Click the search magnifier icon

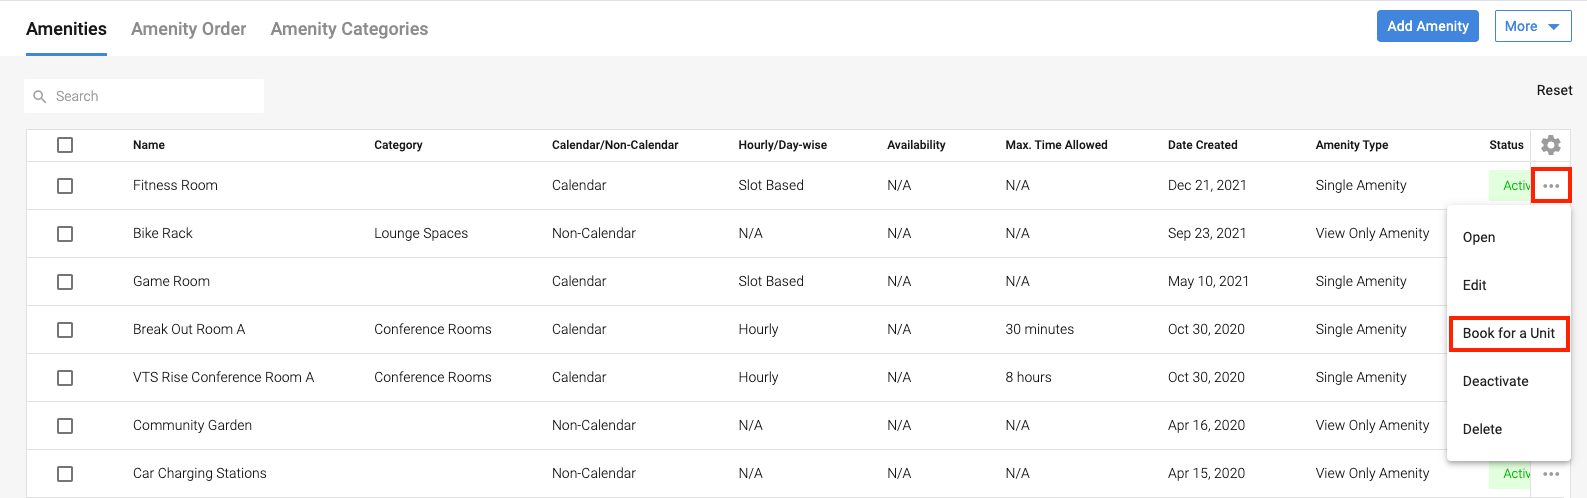coord(40,97)
